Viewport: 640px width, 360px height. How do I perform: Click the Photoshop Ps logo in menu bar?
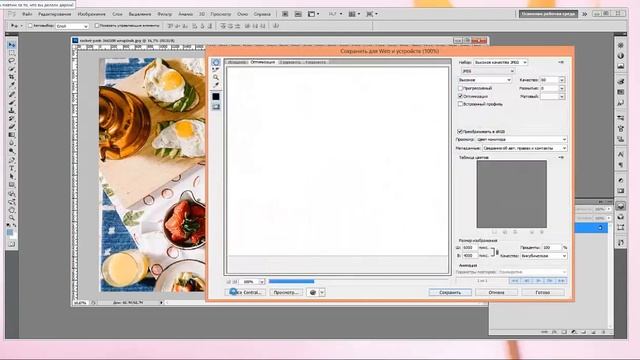pos(12,14)
